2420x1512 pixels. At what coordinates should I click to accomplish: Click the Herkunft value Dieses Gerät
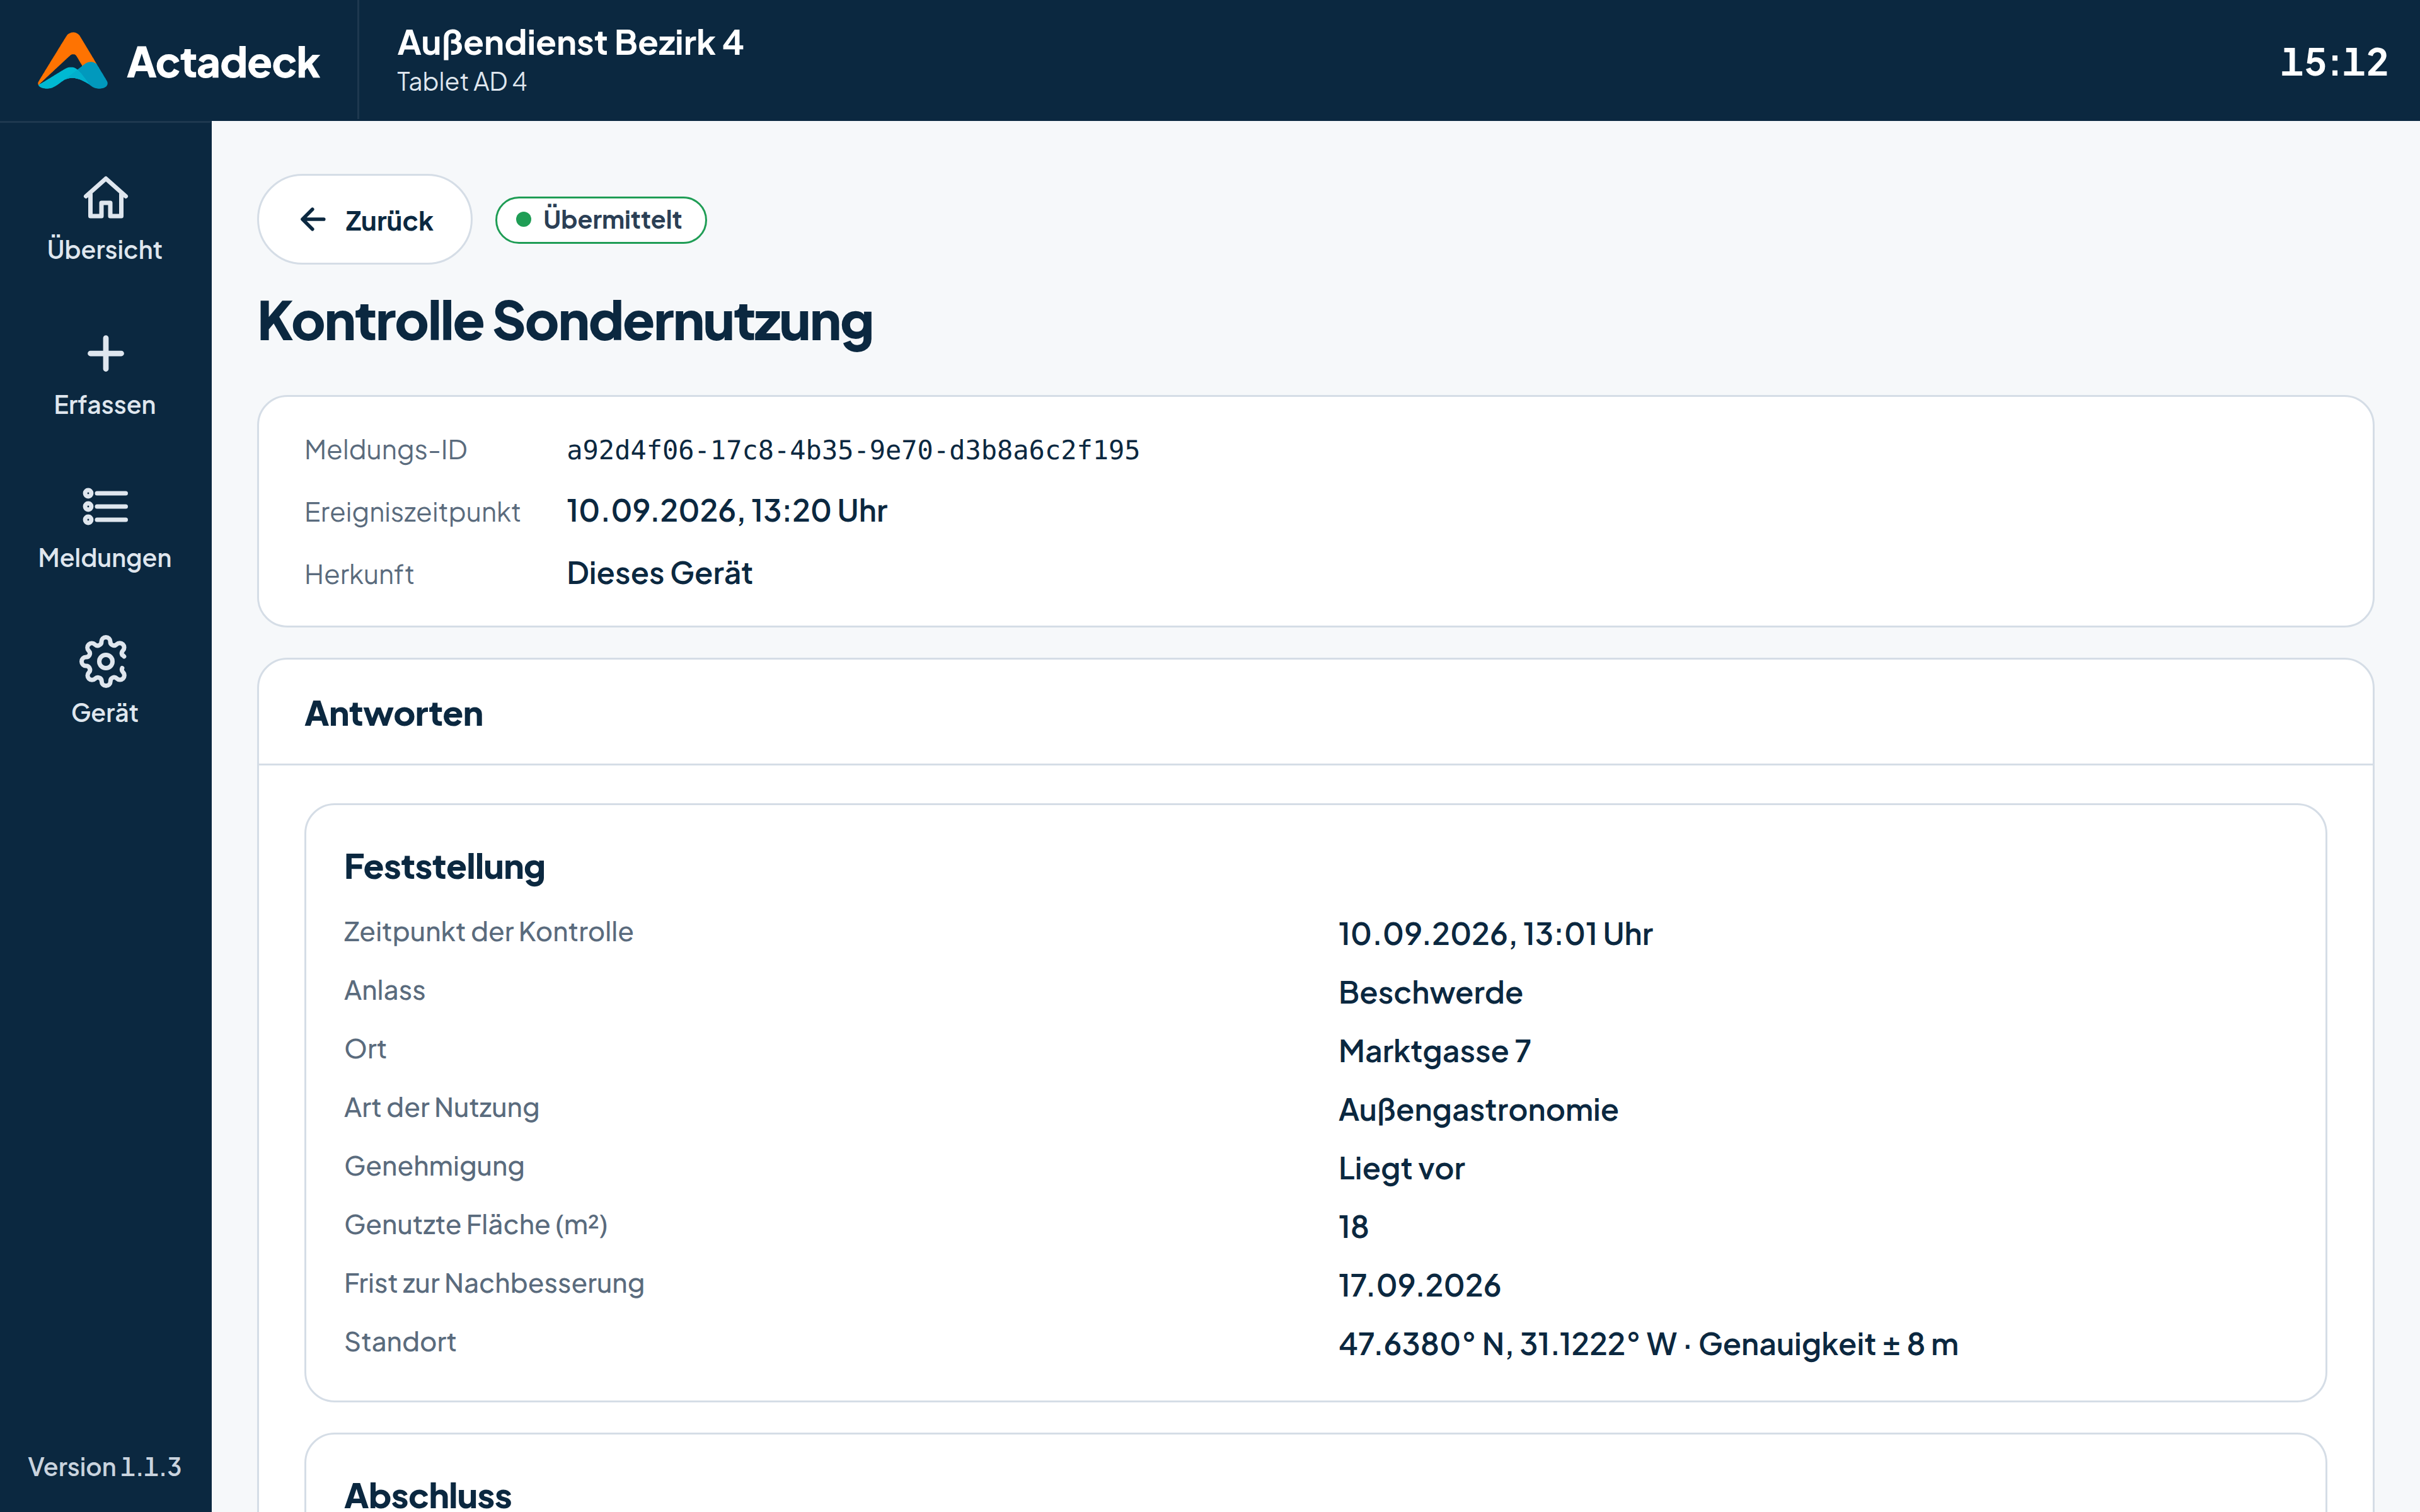pyautogui.click(x=659, y=573)
